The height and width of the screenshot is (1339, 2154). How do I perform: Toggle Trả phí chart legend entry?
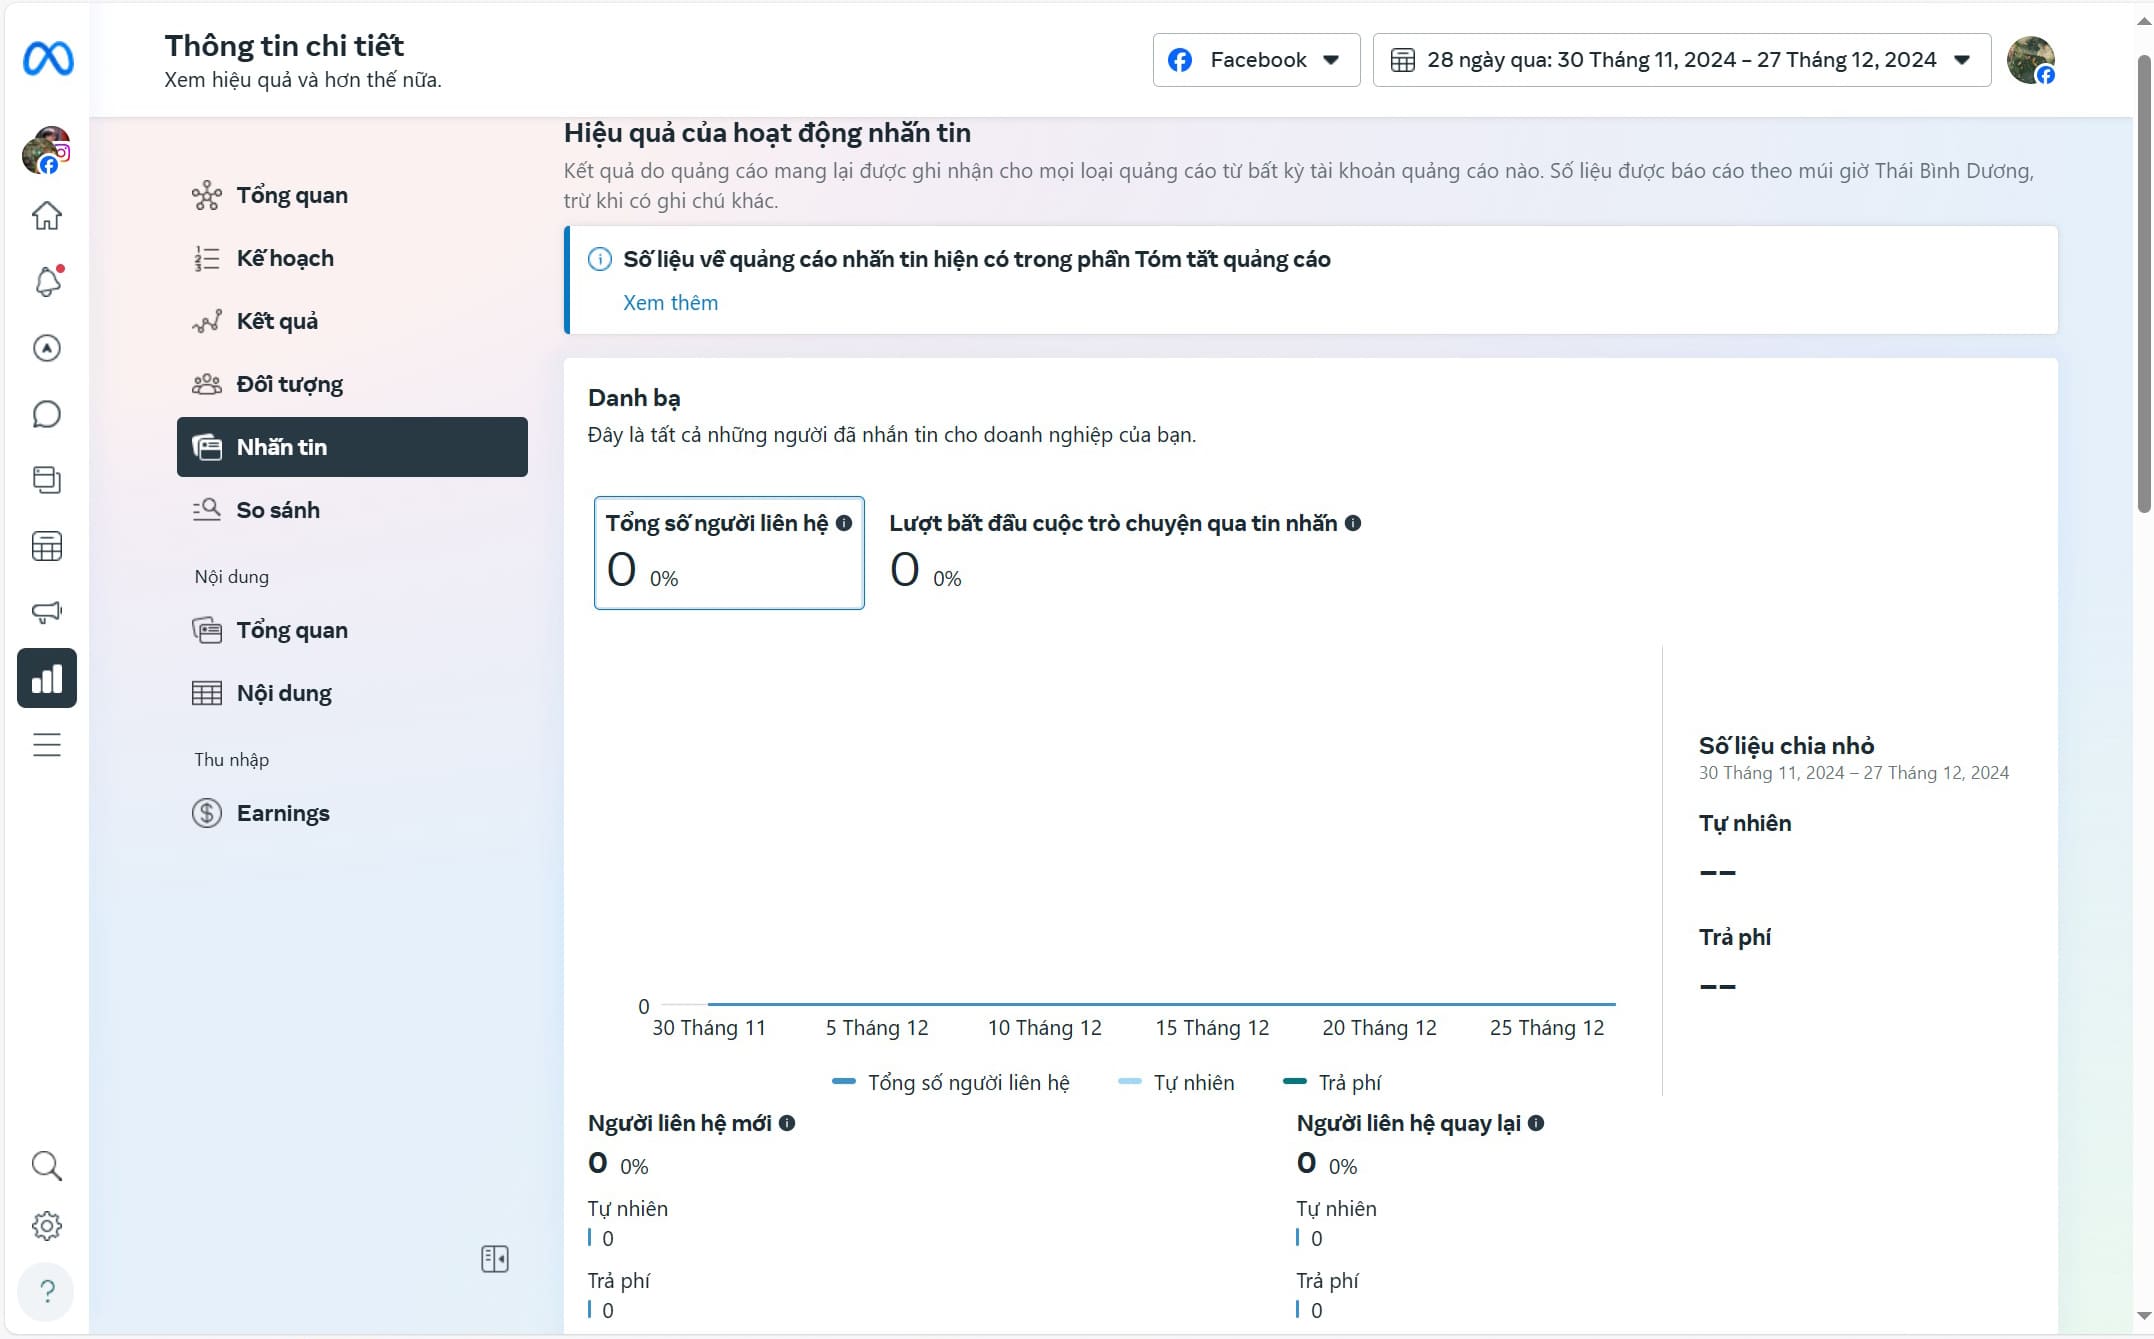tap(1332, 1082)
